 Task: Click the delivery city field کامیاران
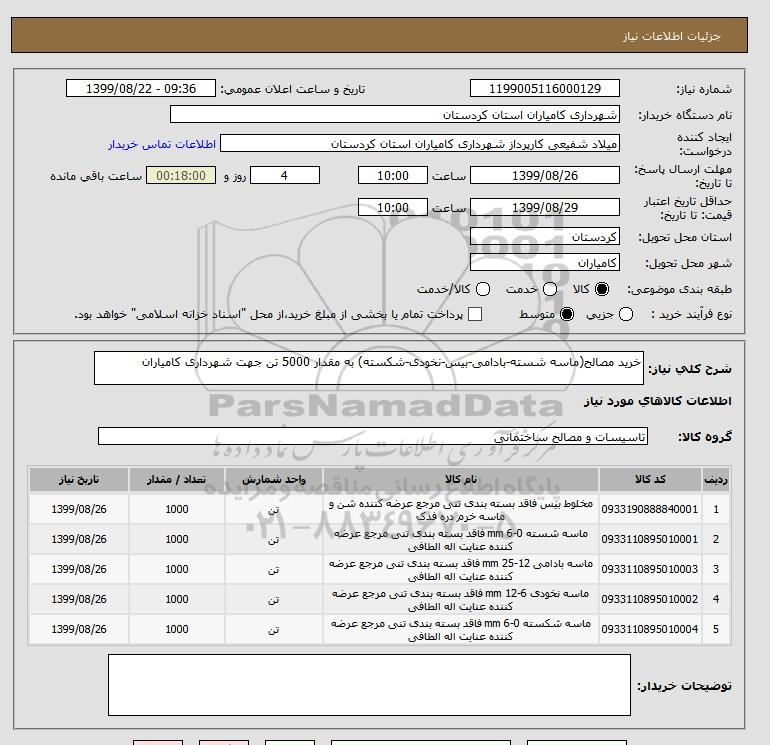[x=545, y=263]
